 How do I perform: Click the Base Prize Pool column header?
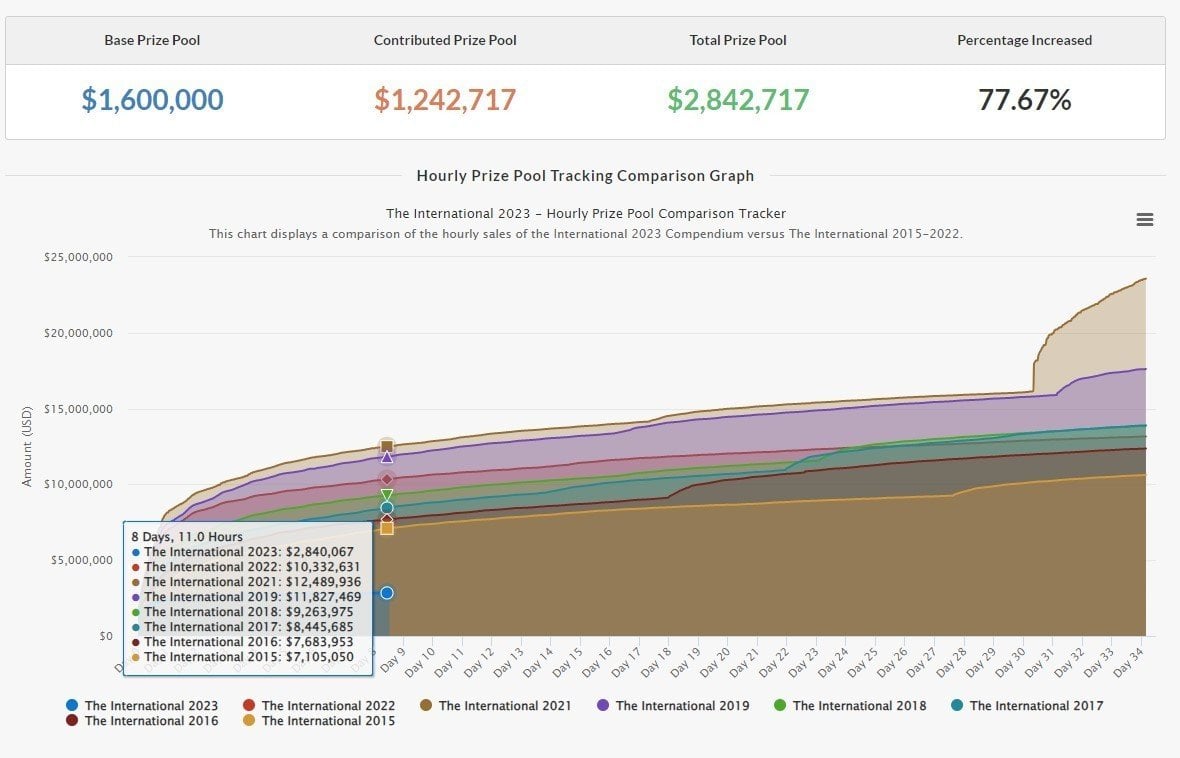tap(152, 40)
